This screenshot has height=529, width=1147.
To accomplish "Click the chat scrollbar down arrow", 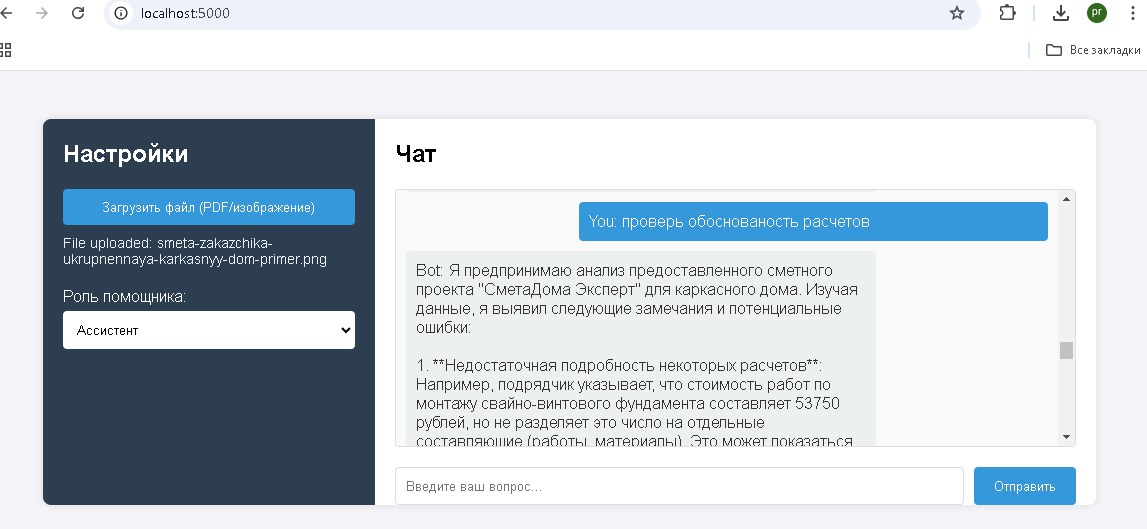I will coord(1066,437).
